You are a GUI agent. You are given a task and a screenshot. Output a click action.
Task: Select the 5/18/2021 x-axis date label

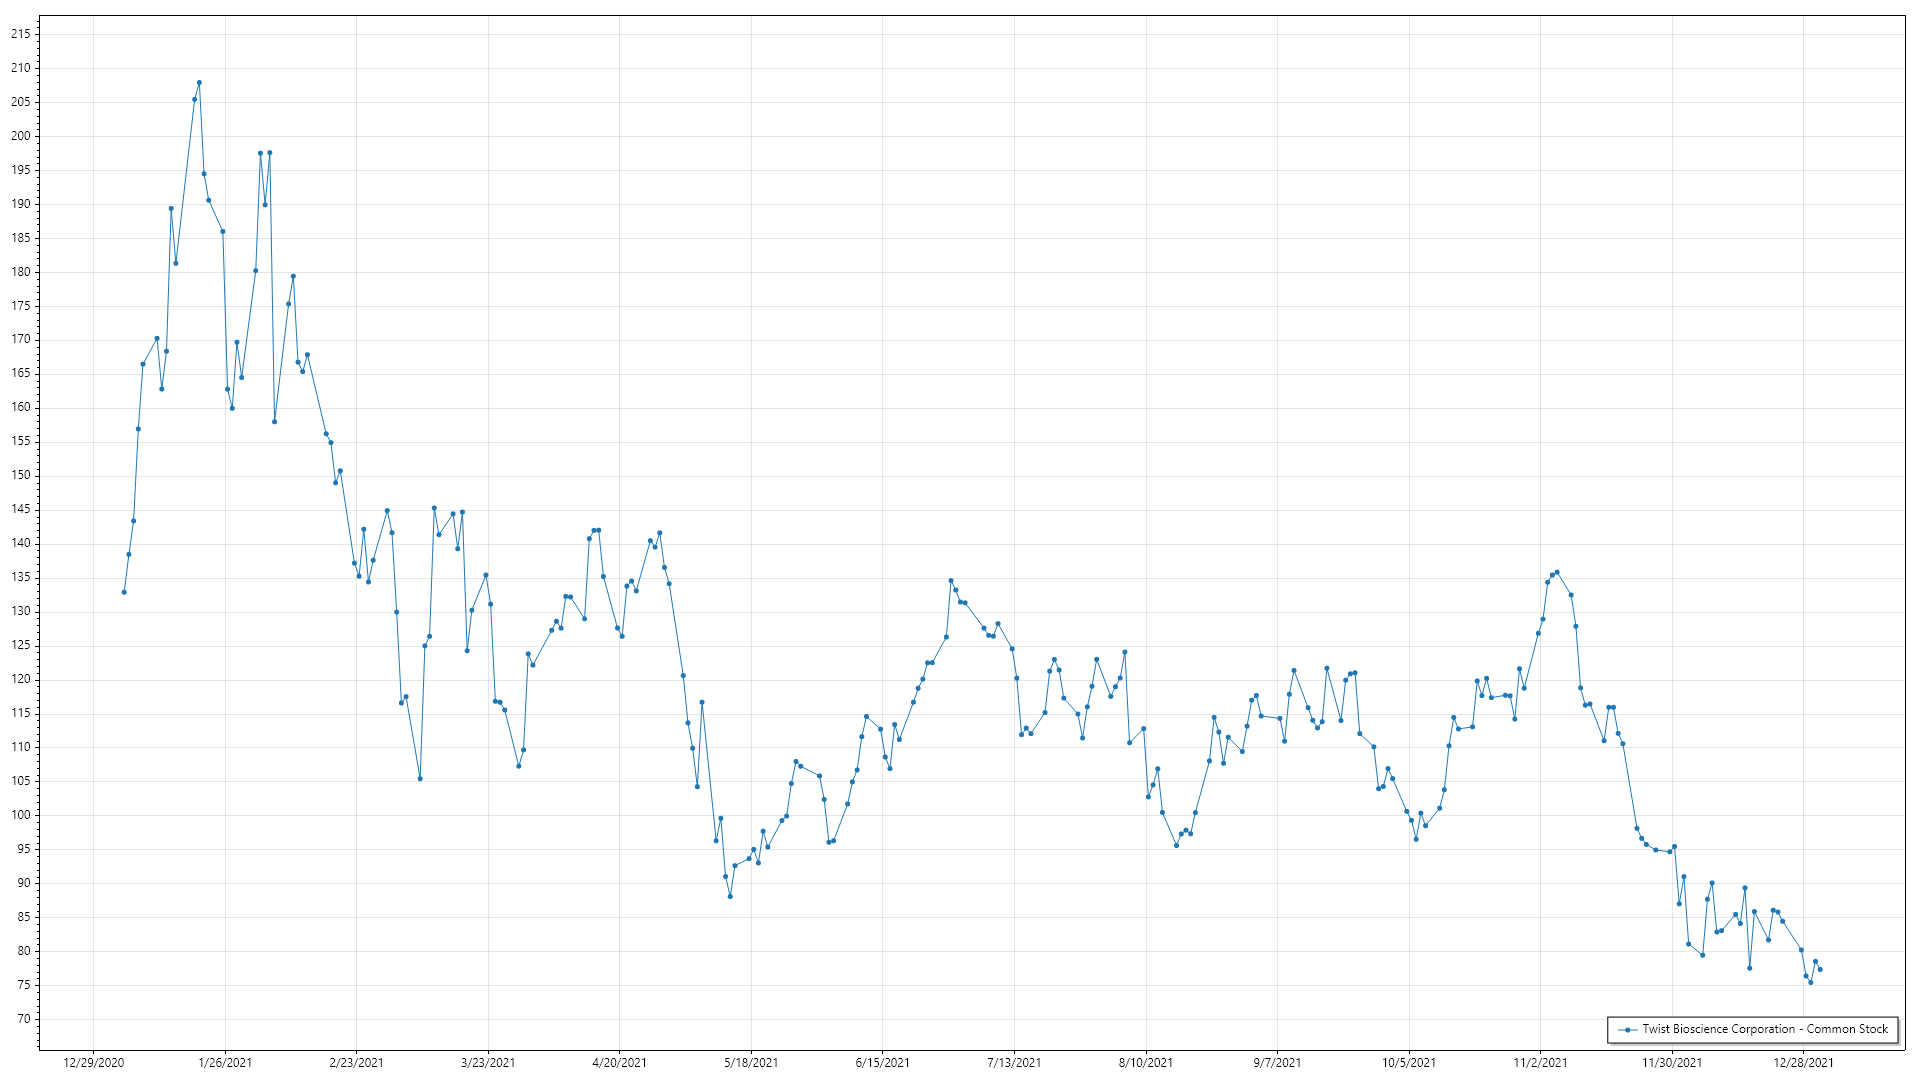tap(751, 1063)
